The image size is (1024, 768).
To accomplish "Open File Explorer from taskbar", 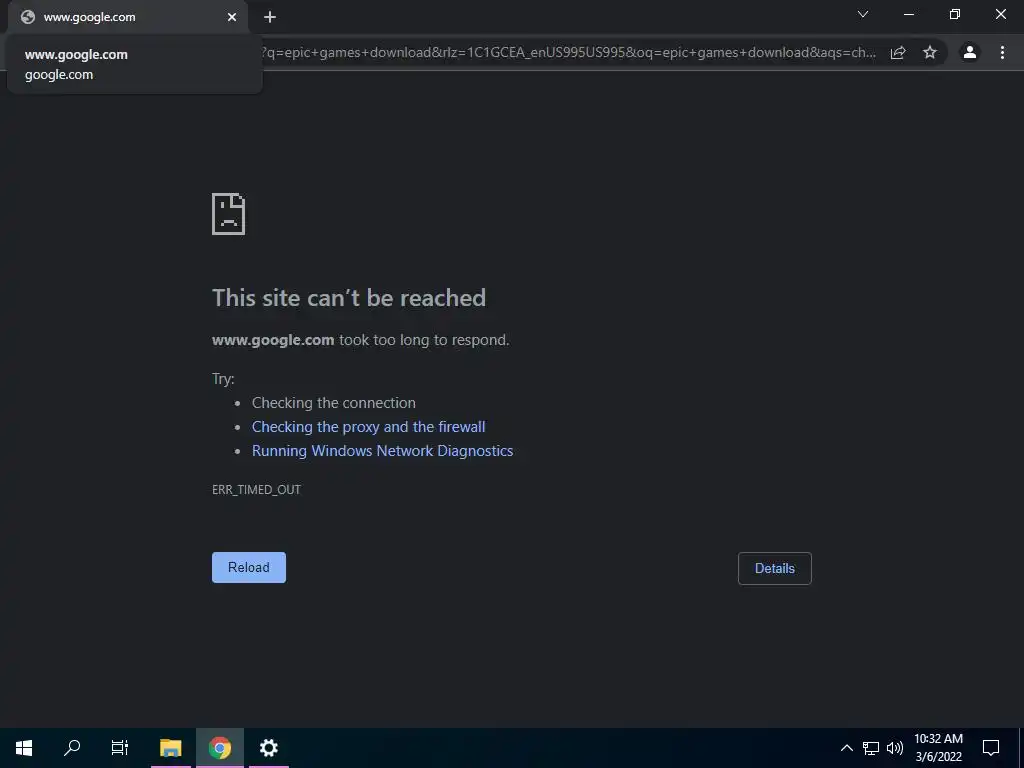I will pyautogui.click(x=170, y=748).
